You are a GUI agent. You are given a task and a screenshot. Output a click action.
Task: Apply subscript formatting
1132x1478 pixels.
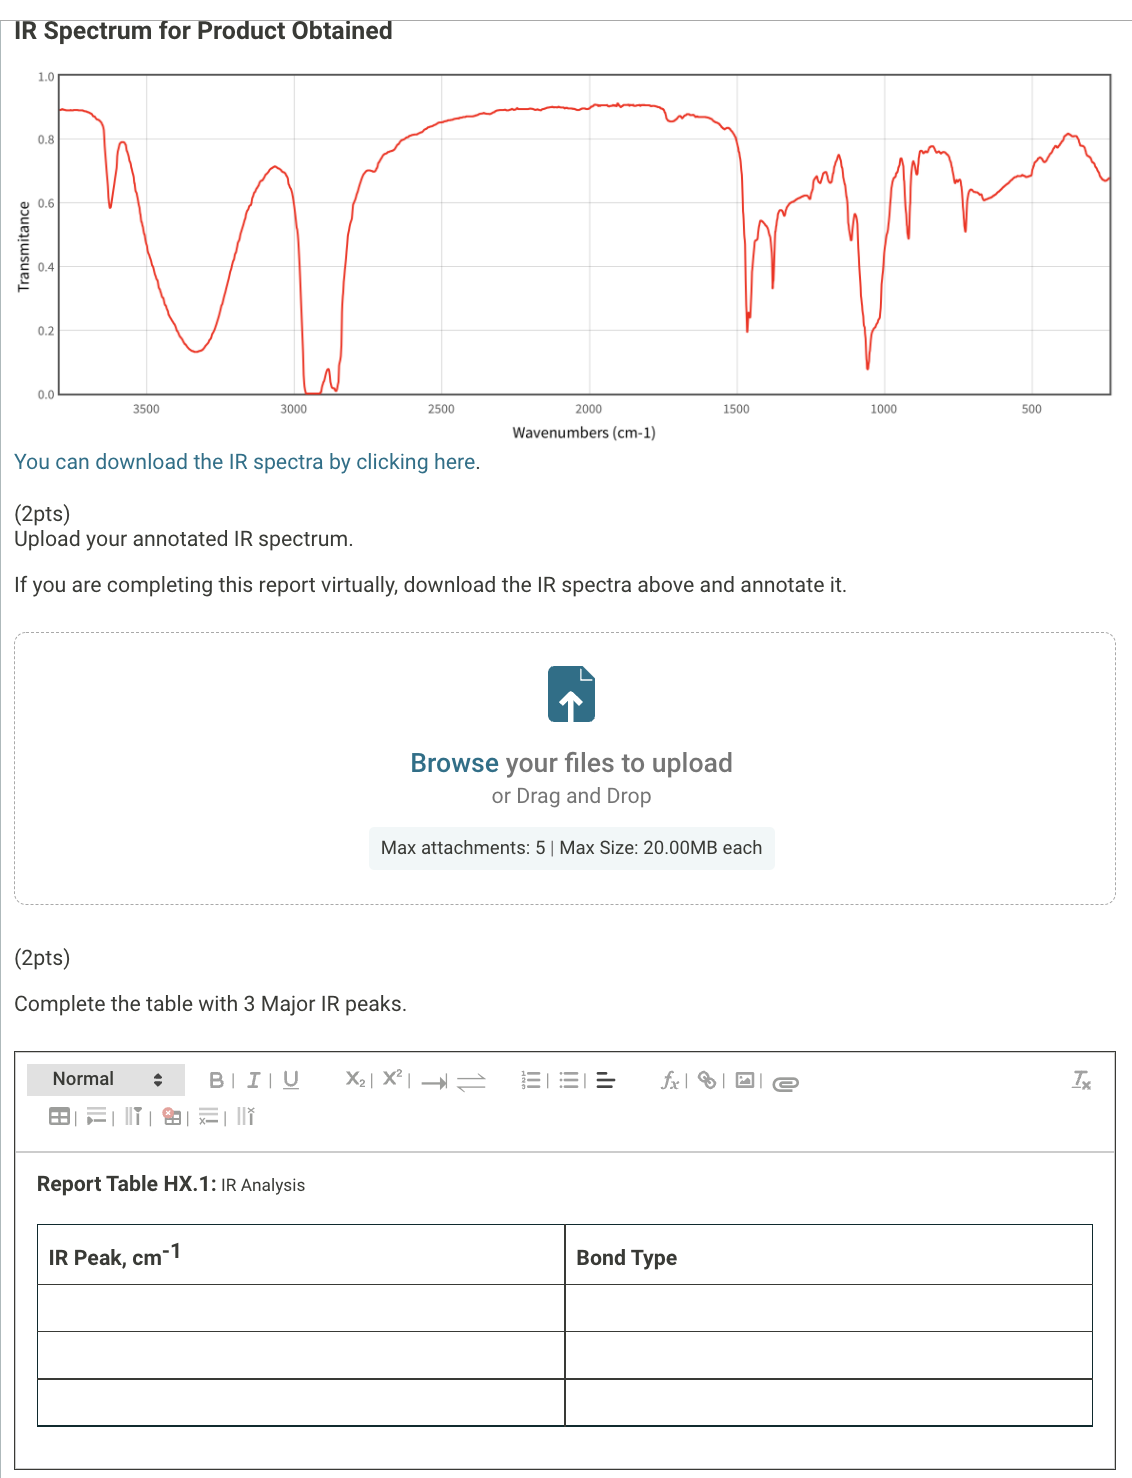point(355,1080)
